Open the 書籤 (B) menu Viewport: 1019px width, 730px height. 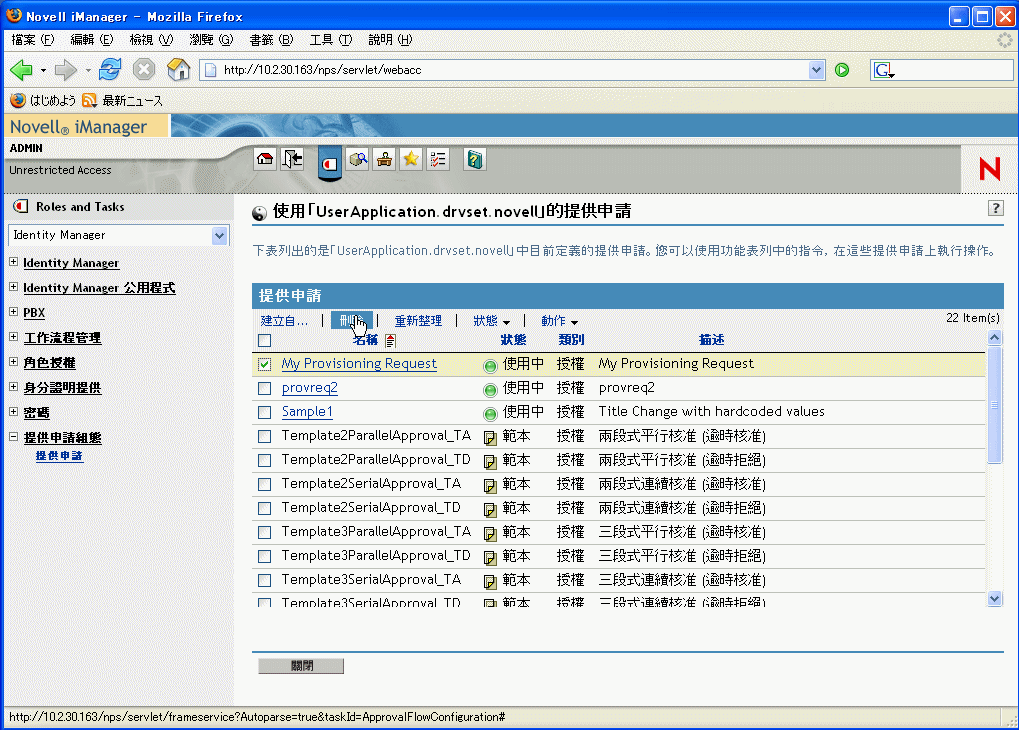(272, 40)
